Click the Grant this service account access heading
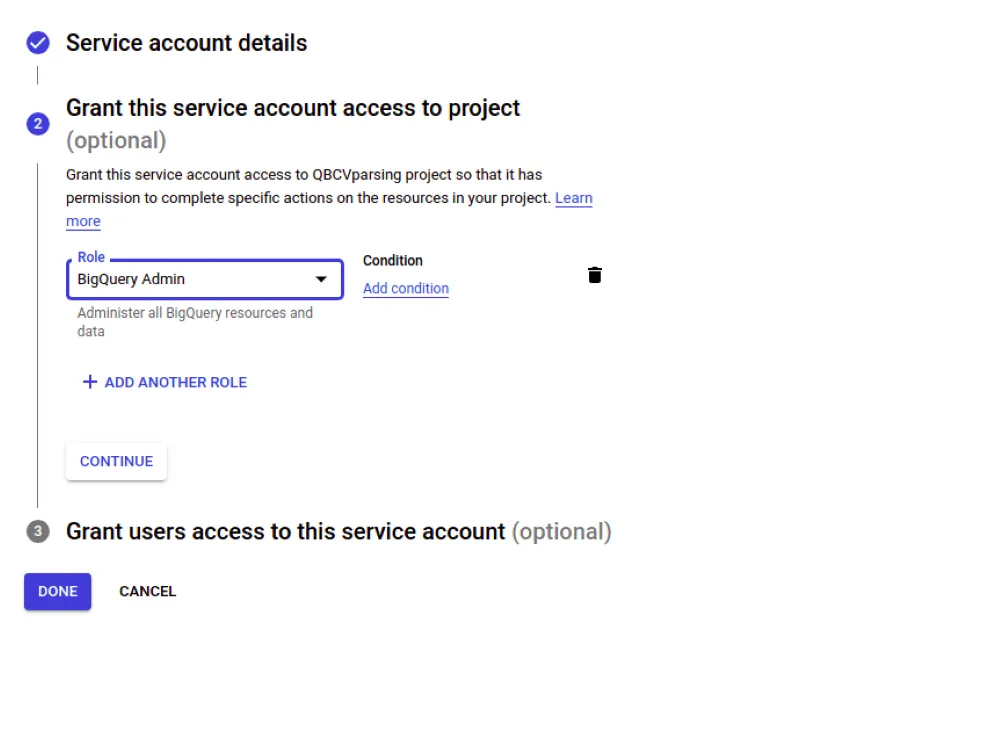1000x737 pixels. 293,124
